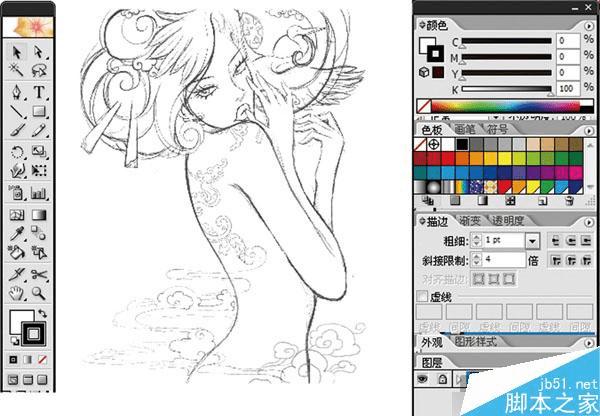Set toolbox None fill mode button
This screenshot has width=600, height=416.
tap(42, 360)
